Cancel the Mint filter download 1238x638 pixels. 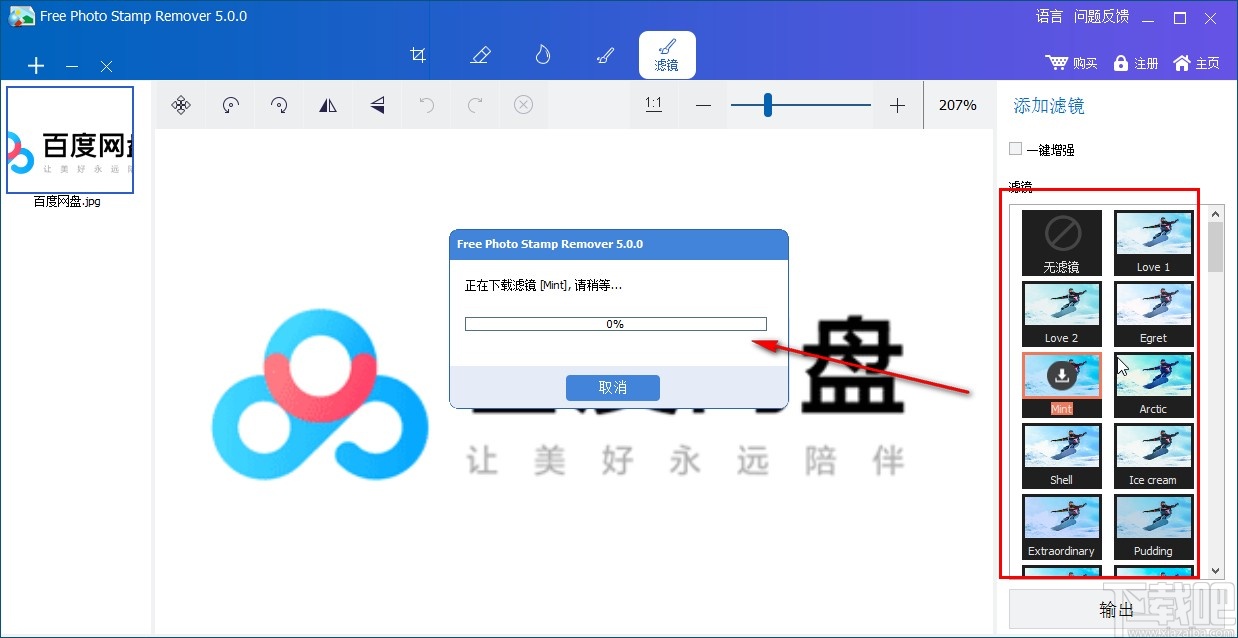pyautogui.click(x=613, y=387)
